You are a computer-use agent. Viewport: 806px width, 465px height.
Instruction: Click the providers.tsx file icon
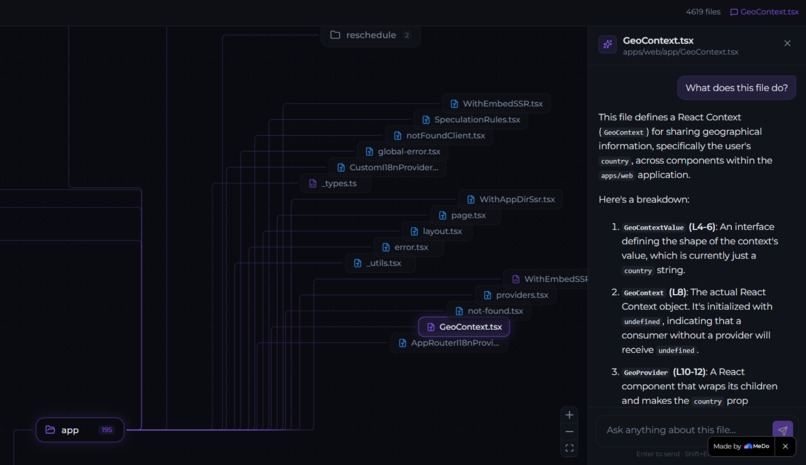[487, 295]
